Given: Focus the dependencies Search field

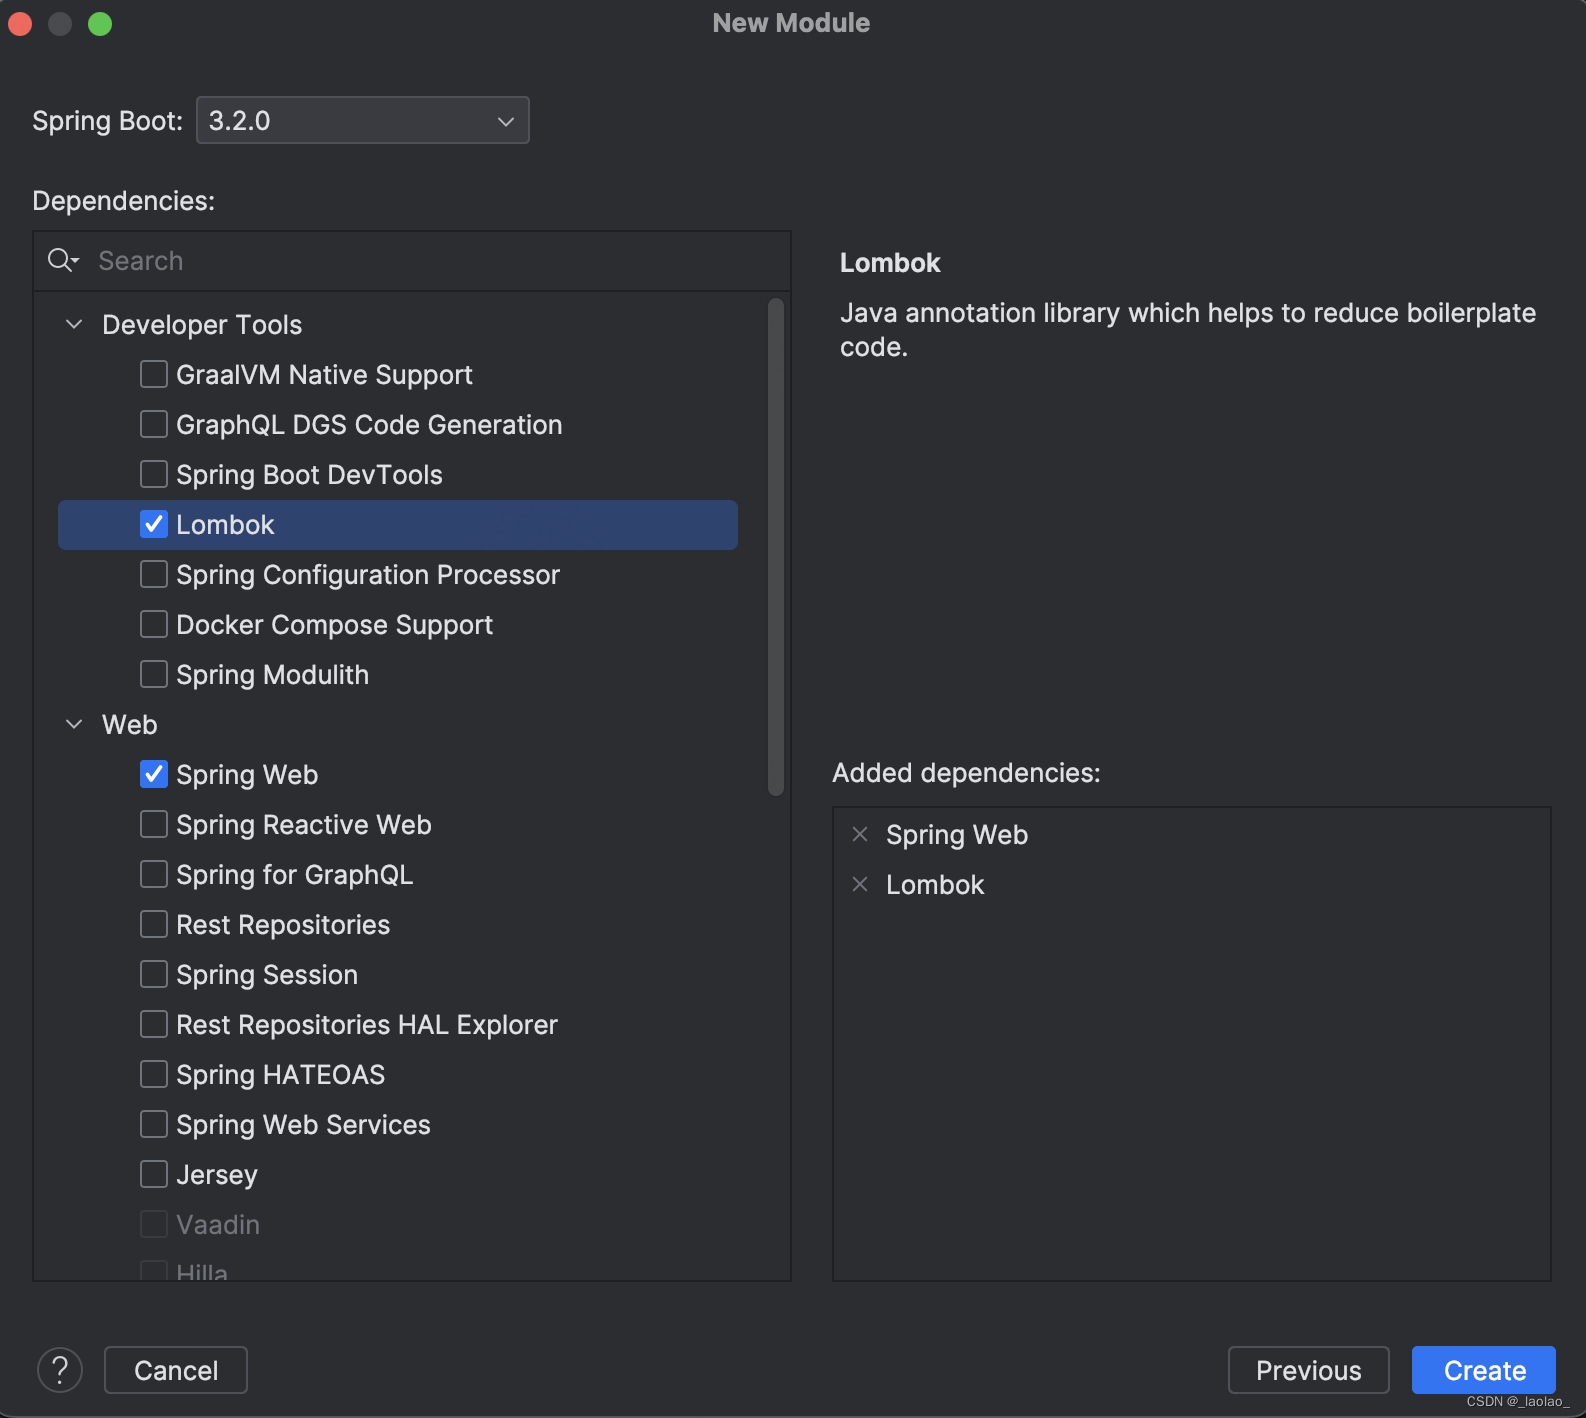Looking at the screenshot, I should (412, 261).
